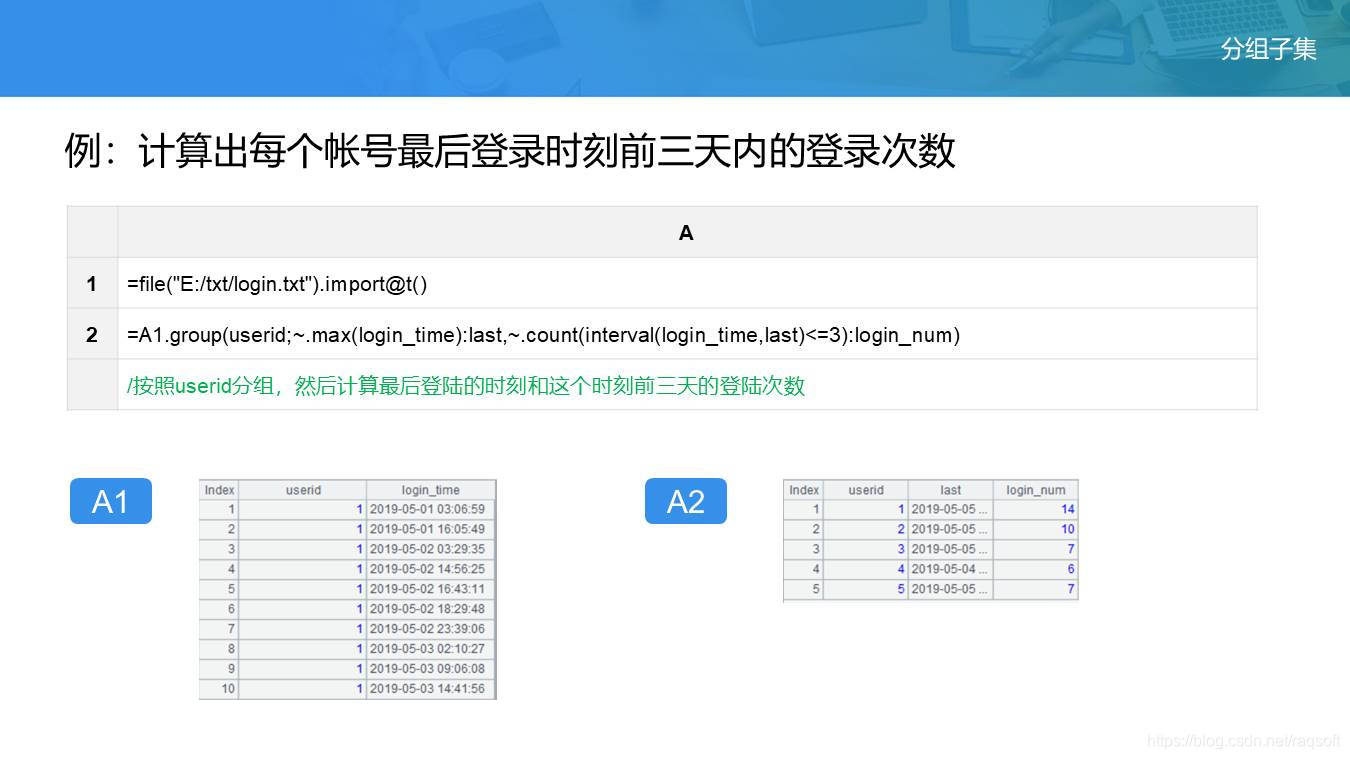Select the 2019-05-04 last cell
Image resolution: width=1350 pixels, height=759 pixels.
(x=951, y=569)
